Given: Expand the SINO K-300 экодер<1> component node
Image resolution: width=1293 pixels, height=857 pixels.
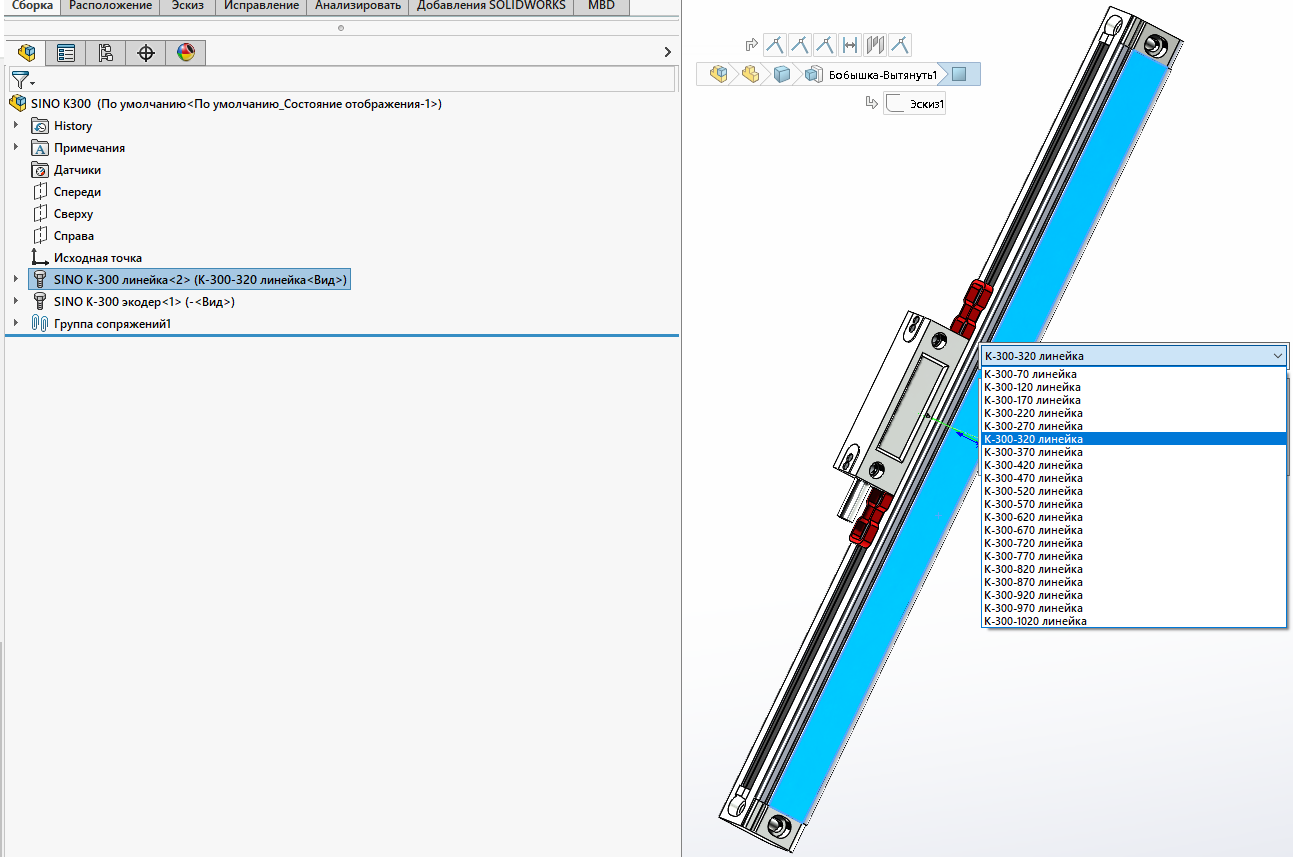Looking at the screenshot, I should pyautogui.click(x=15, y=302).
